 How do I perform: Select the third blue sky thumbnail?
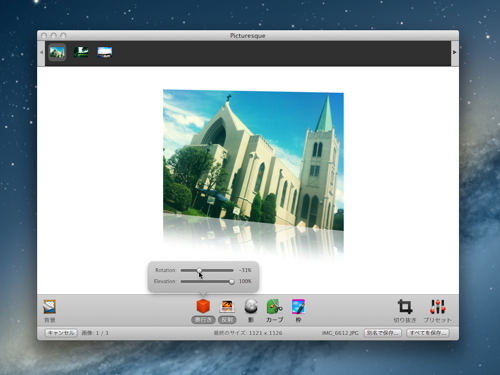coord(105,52)
